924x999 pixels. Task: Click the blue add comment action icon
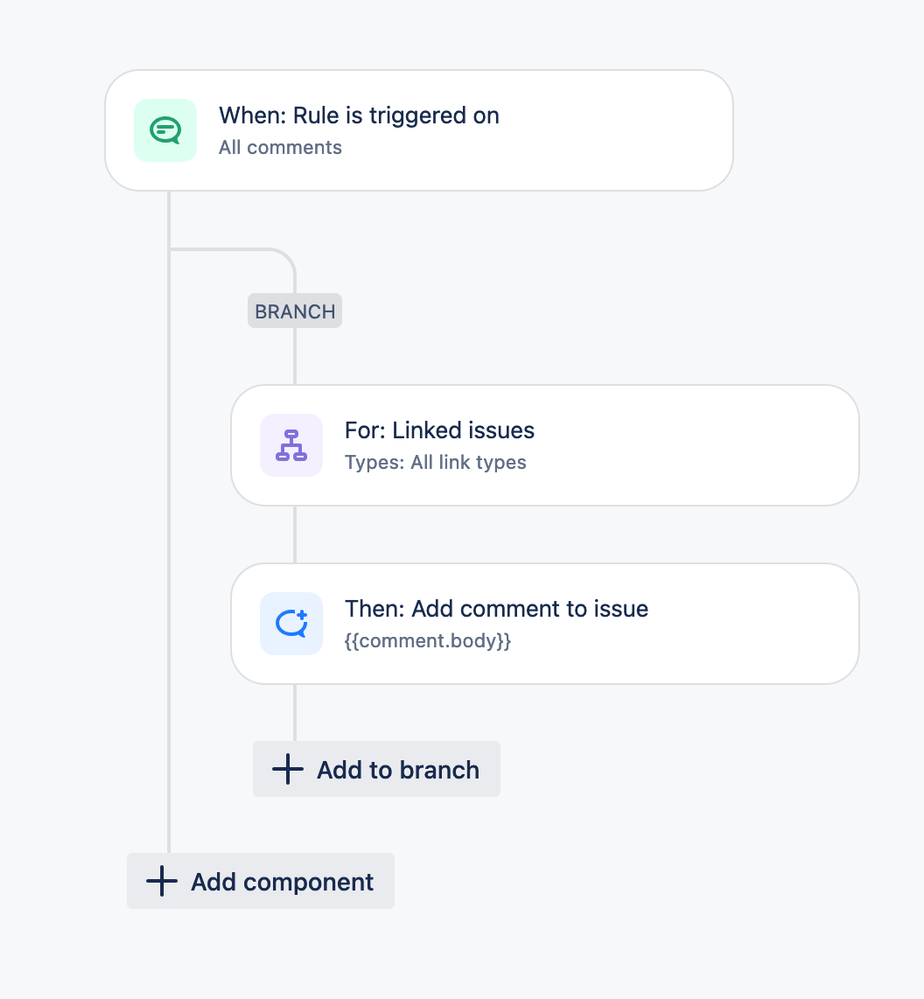tap(291, 624)
